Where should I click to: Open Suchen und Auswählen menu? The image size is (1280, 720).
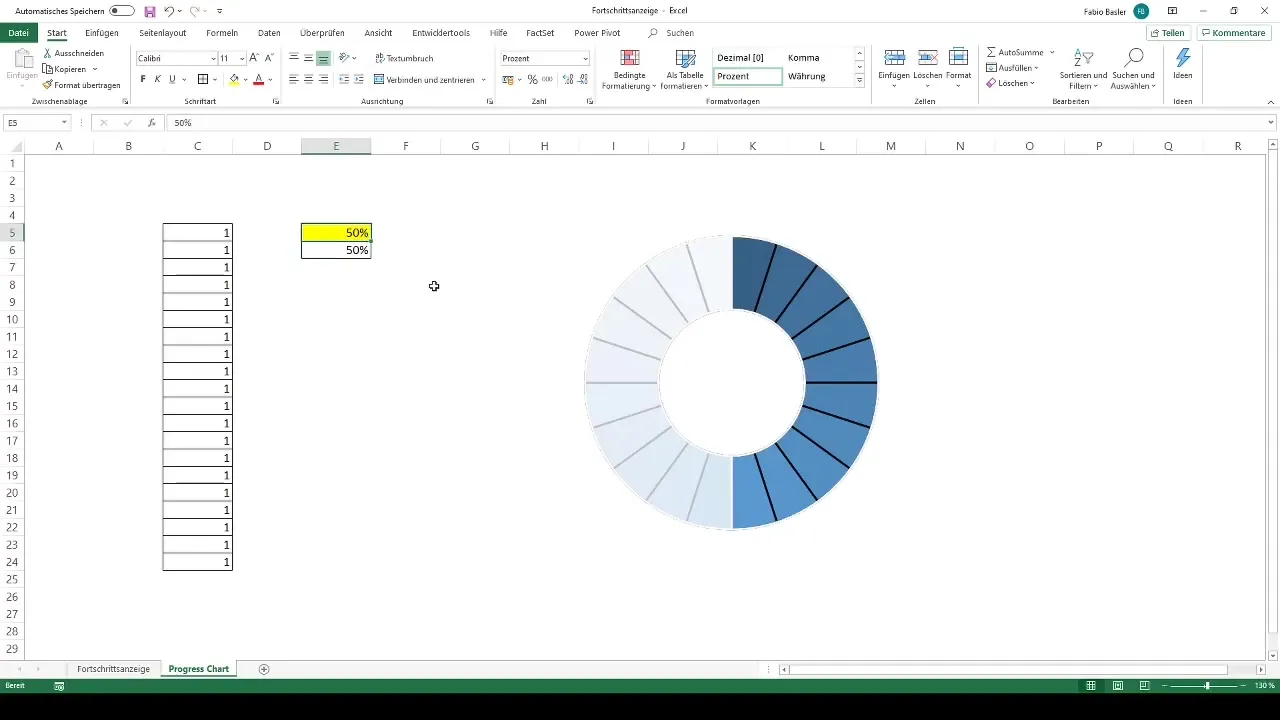pos(1134,69)
